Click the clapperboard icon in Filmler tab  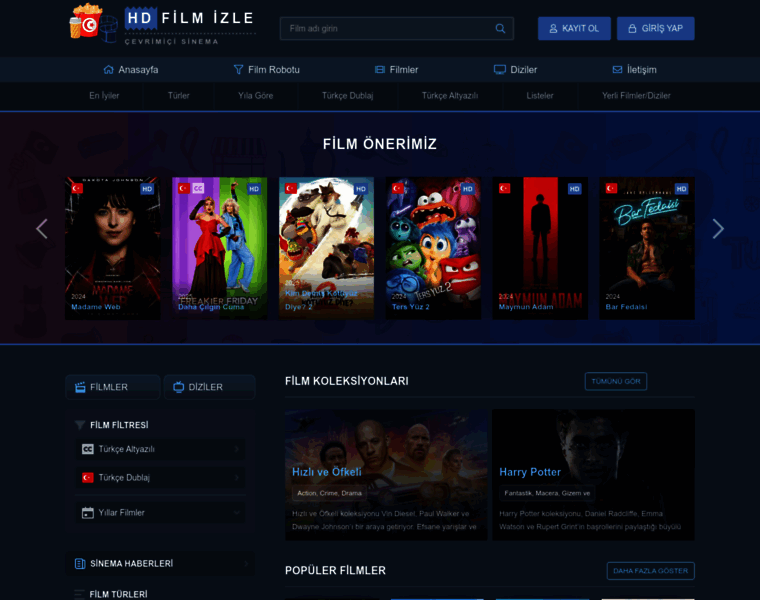80,387
